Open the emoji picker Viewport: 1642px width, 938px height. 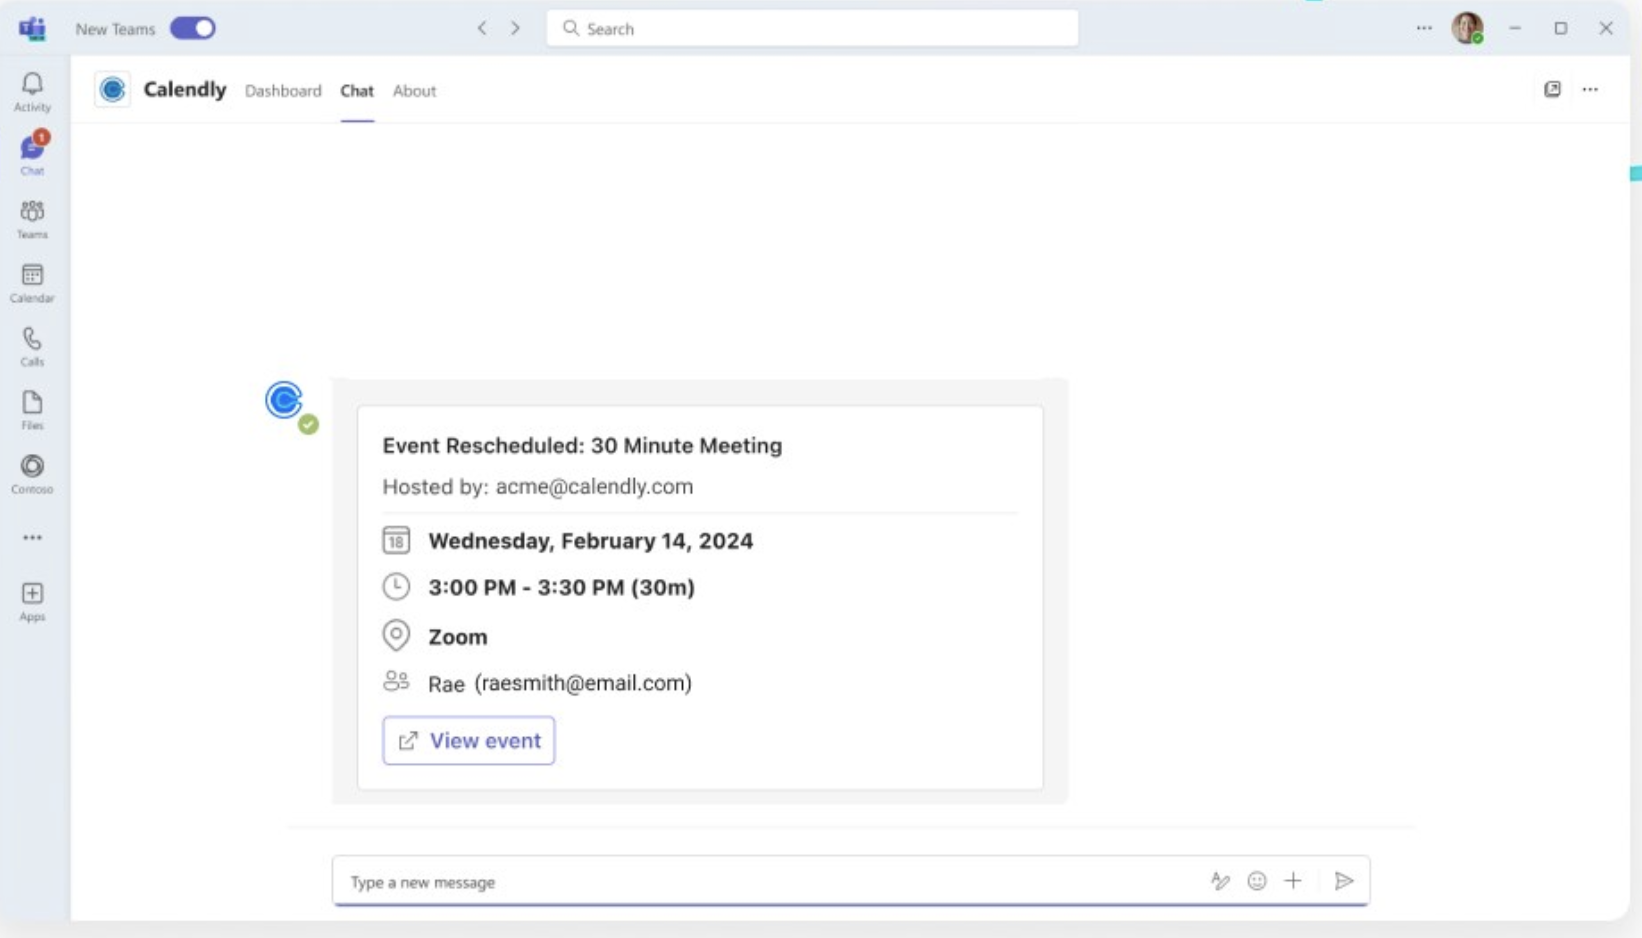(1257, 881)
